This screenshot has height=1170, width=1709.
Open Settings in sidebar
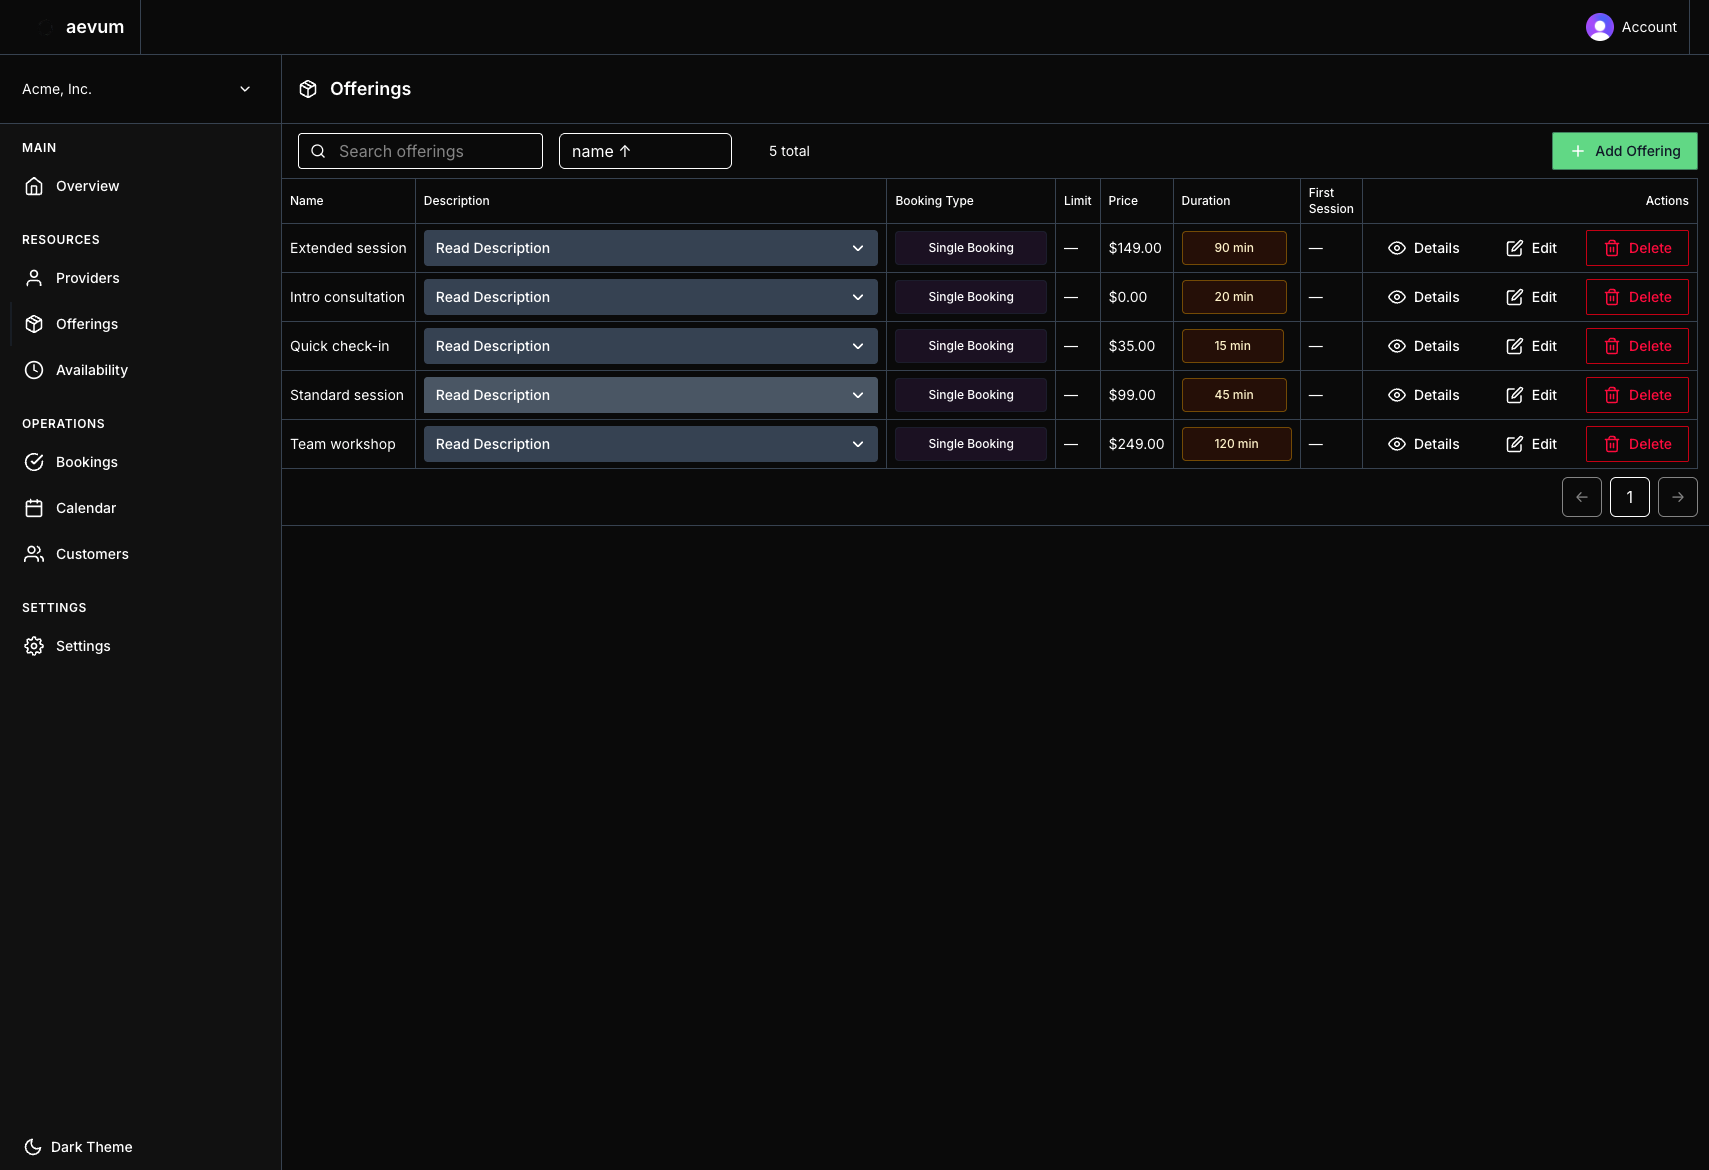[140, 646]
